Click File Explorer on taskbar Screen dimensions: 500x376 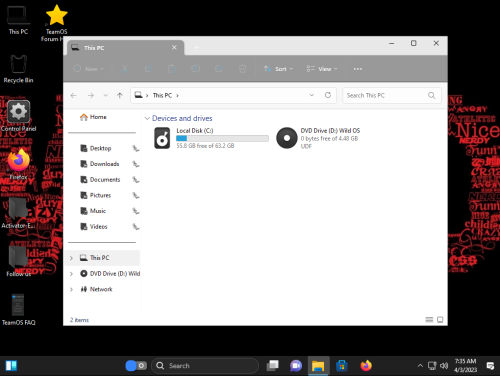(x=318, y=366)
